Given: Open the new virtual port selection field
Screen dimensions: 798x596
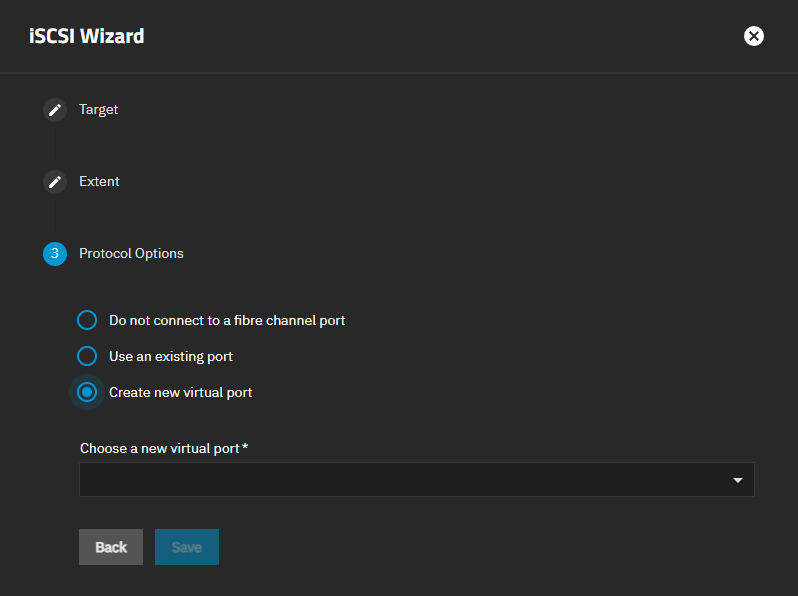Looking at the screenshot, I should [400, 480].
